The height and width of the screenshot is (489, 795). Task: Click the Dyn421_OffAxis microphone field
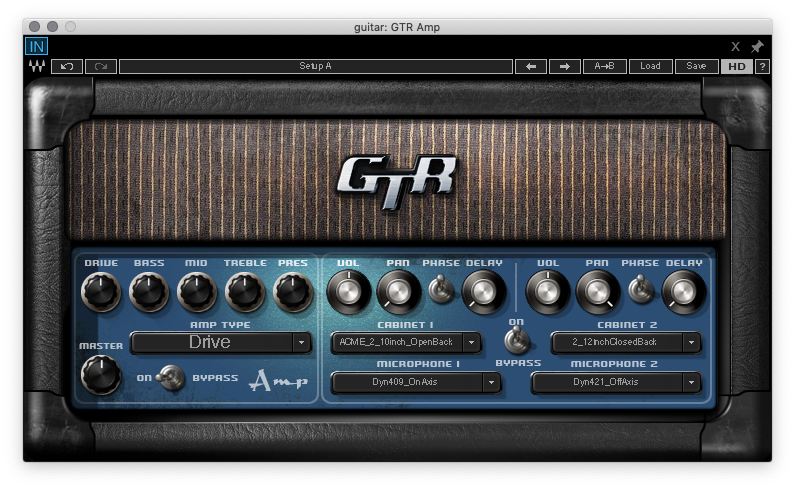(607, 382)
